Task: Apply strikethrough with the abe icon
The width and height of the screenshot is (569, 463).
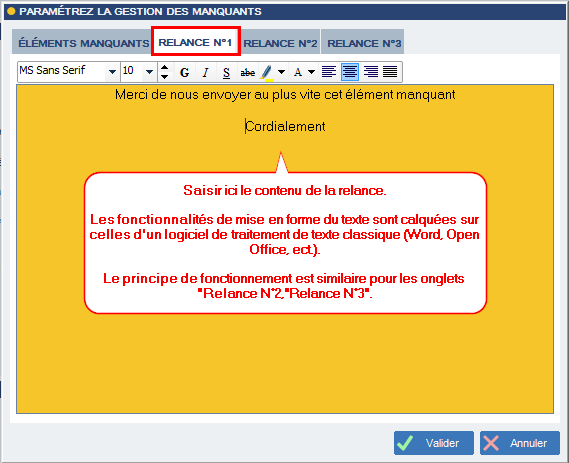Action: 247,72
